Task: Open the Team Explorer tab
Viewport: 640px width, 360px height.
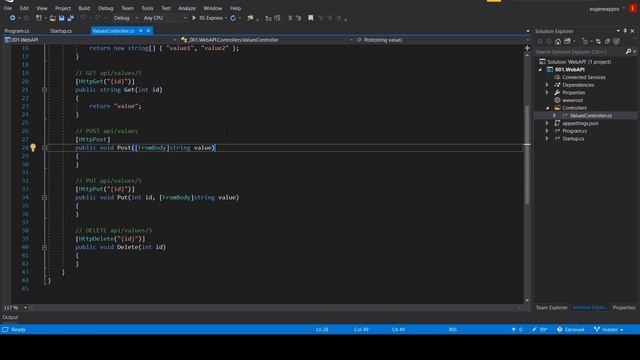Action: pyautogui.click(x=551, y=307)
